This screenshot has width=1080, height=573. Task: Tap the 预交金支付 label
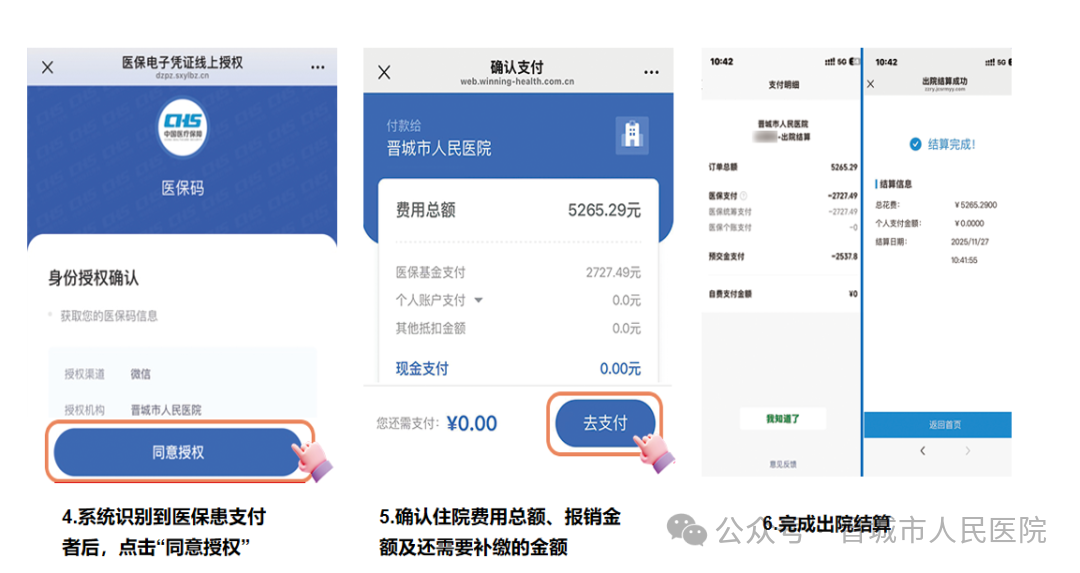(x=726, y=256)
